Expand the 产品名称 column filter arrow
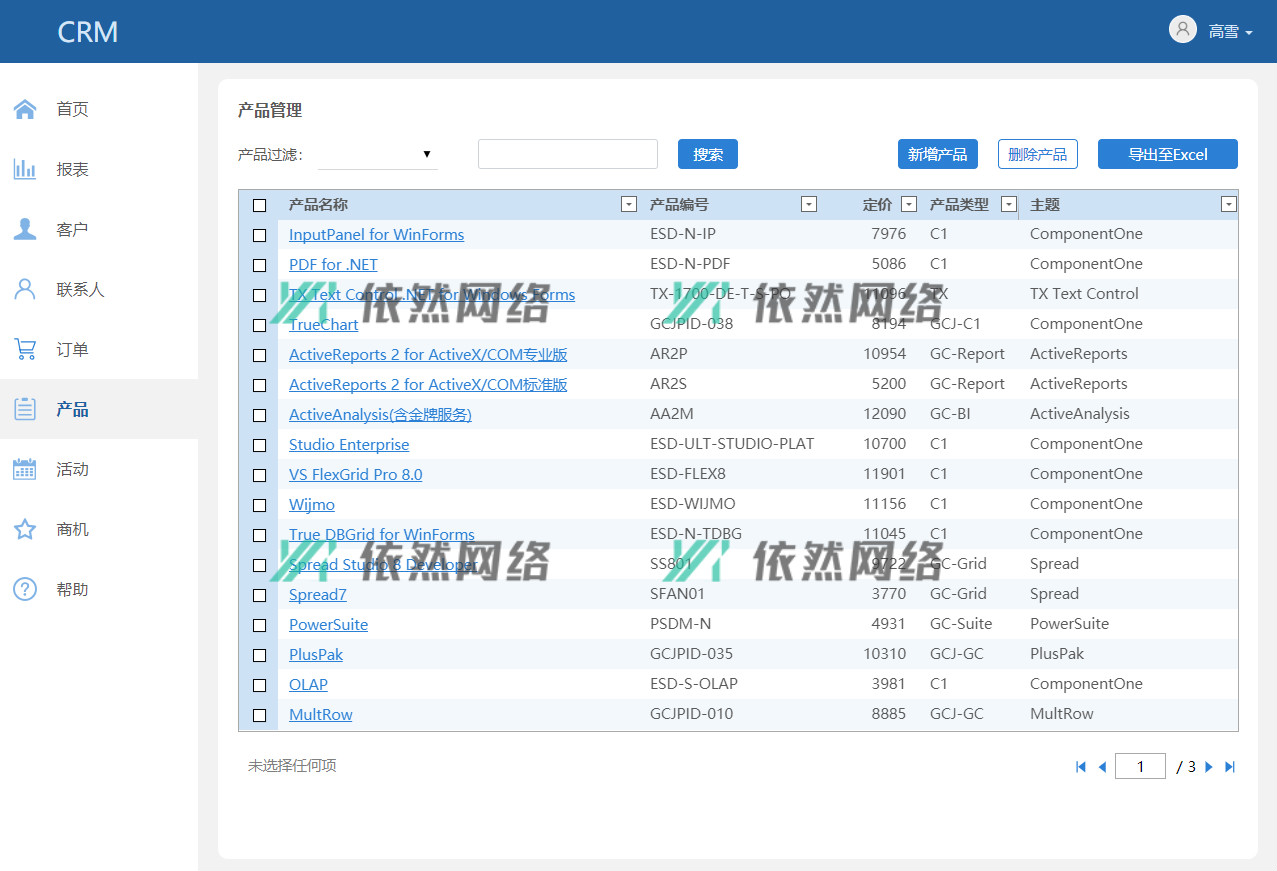Image resolution: width=1277 pixels, height=871 pixels. 628,204
